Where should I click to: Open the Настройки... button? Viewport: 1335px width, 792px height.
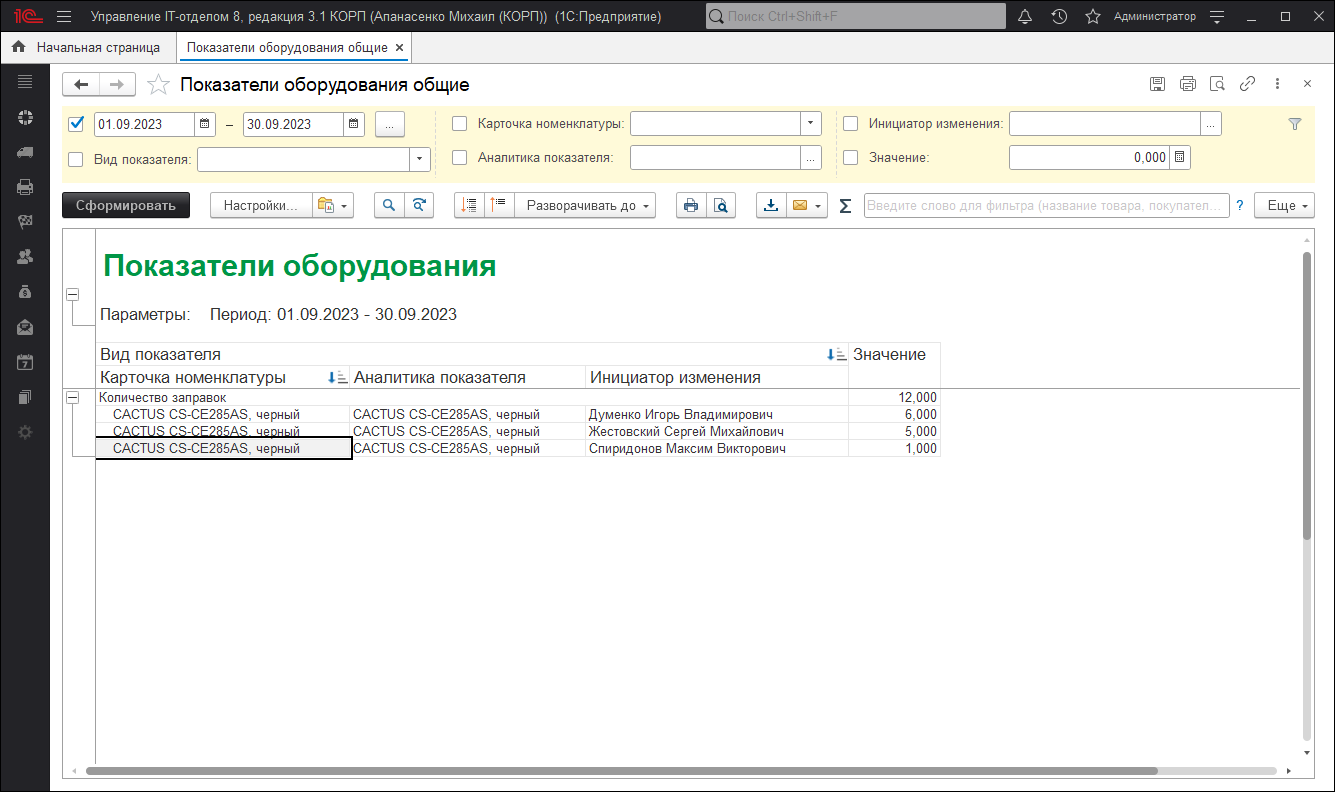260,206
